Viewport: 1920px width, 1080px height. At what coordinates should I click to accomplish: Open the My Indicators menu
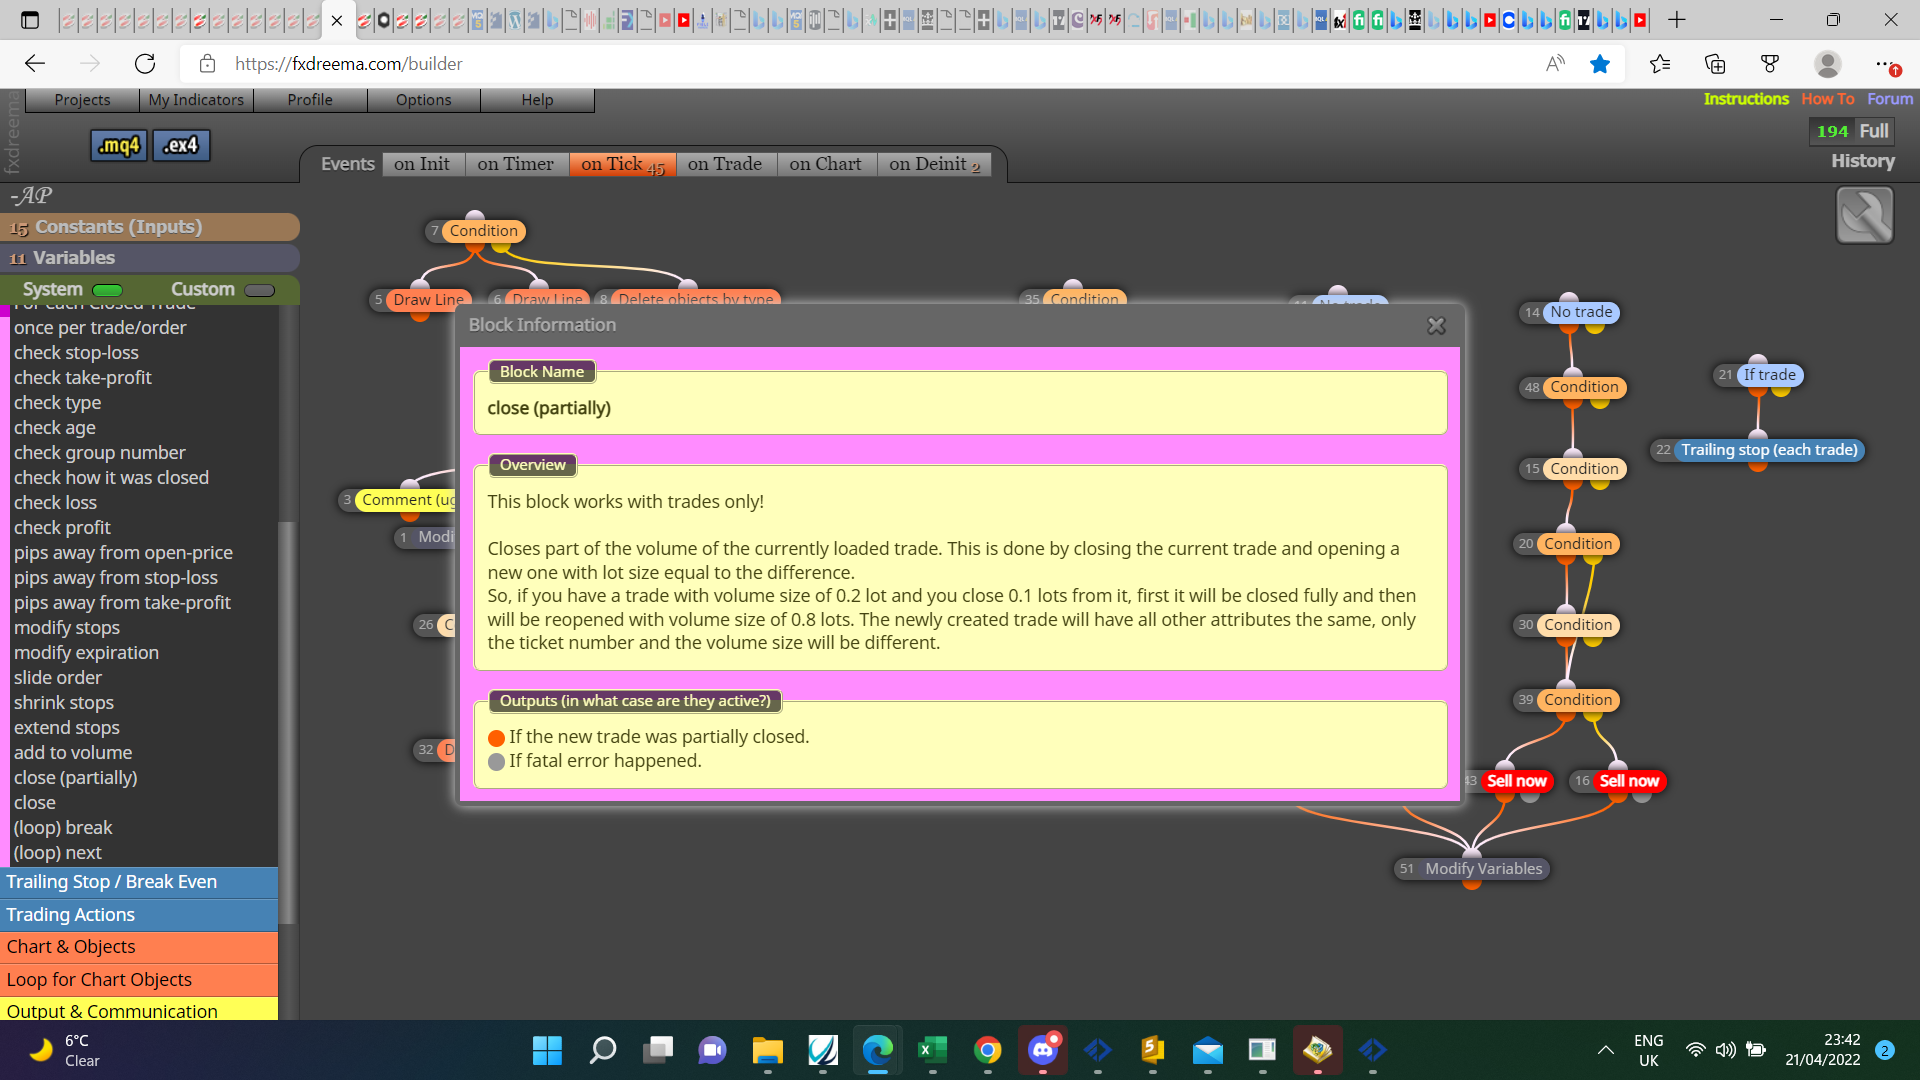click(x=196, y=100)
